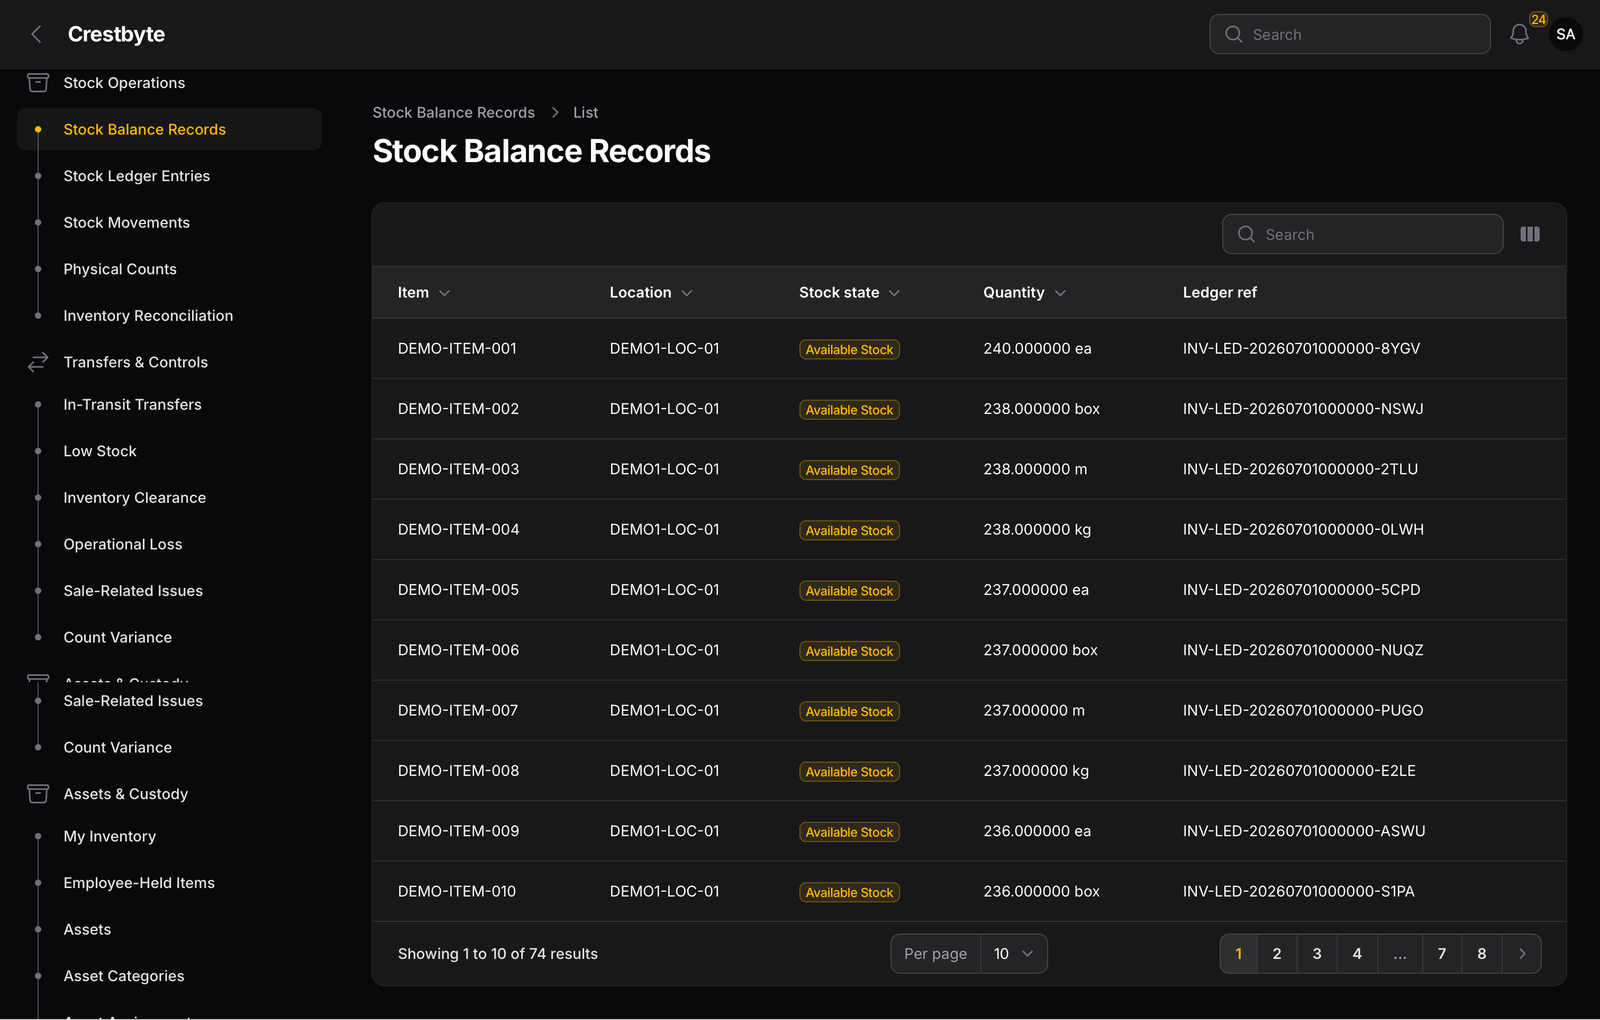Go to page 2
The height and width of the screenshot is (1020, 1600).
(1277, 954)
